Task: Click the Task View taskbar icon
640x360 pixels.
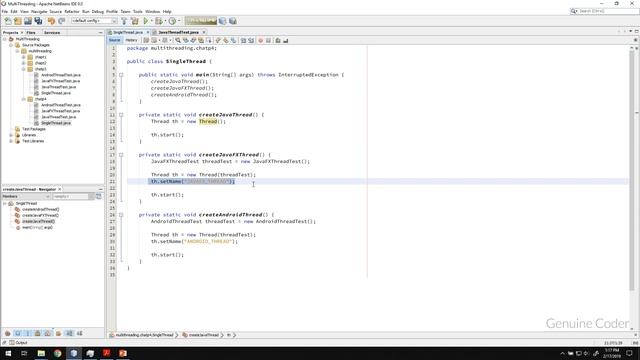Action: [x=24, y=353]
